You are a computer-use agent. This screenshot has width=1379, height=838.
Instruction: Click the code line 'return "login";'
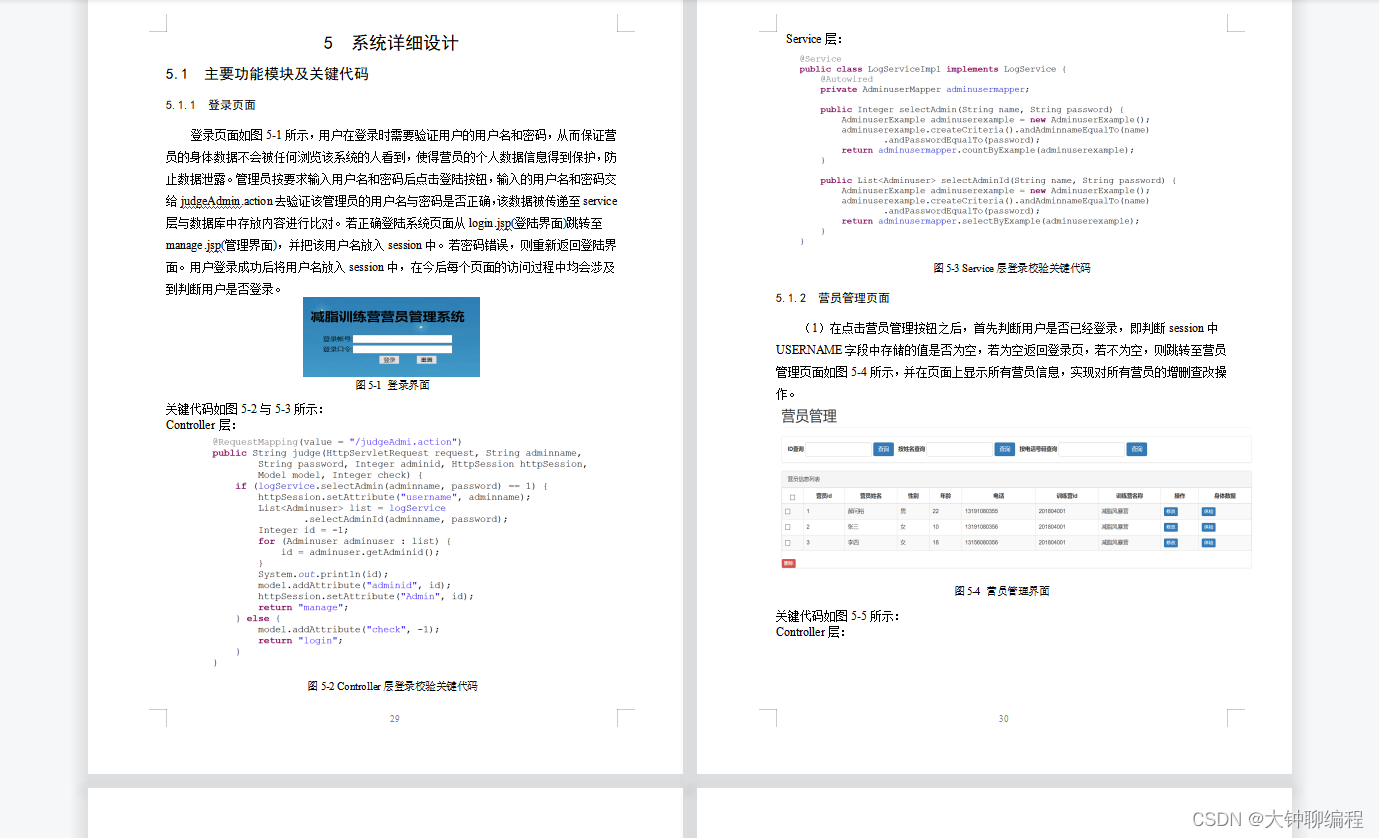pos(300,640)
